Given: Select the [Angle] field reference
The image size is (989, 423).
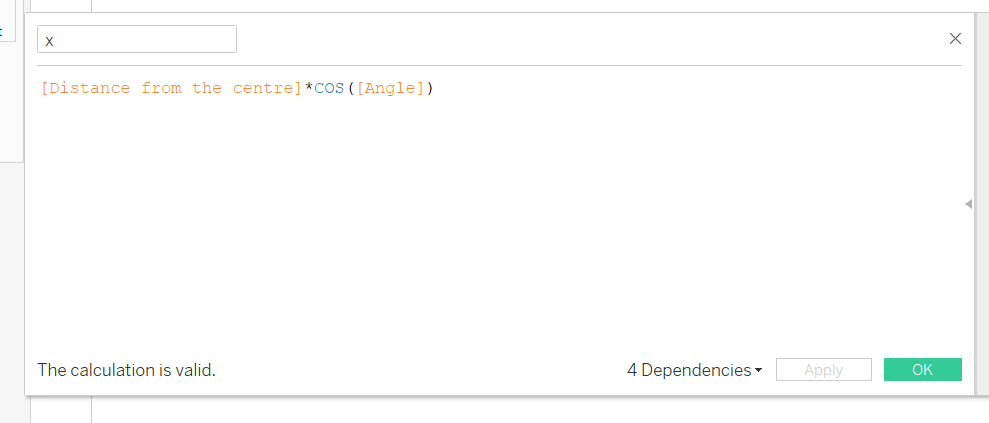Looking at the screenshot, I should (x=390, y=88).
